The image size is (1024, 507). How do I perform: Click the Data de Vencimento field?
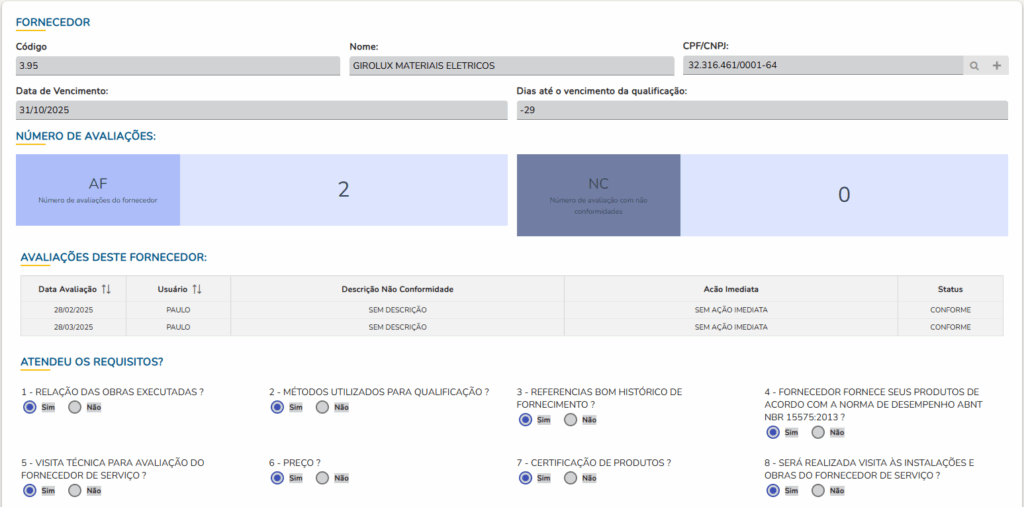pyautogui.click(x=261, y=110)
